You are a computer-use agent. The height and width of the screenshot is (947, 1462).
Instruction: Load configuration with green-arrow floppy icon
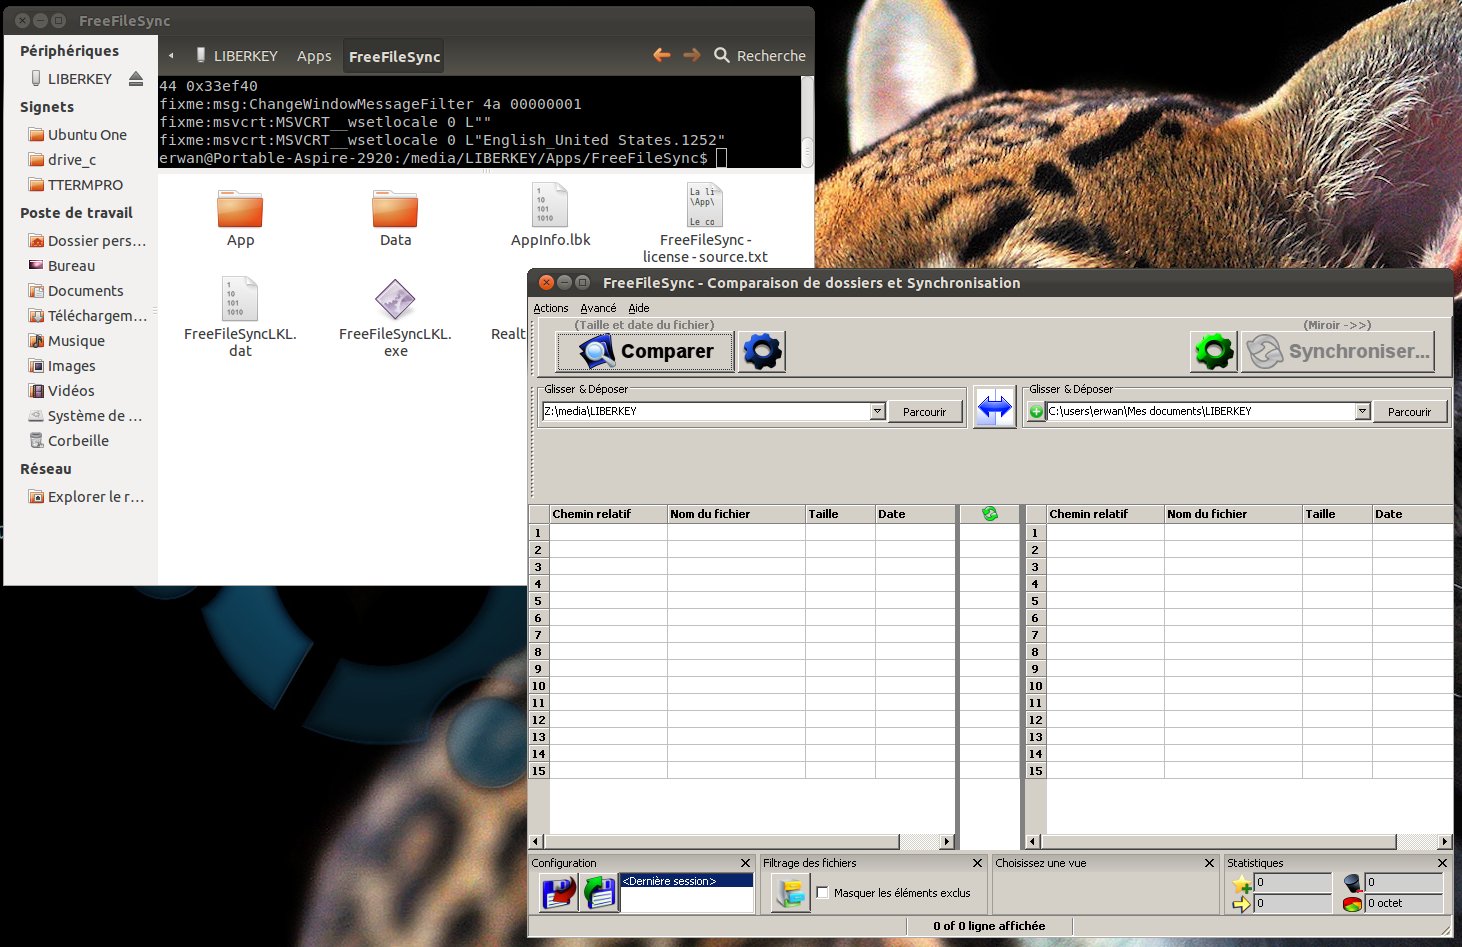pyautogui.click(x=599, y=893)
